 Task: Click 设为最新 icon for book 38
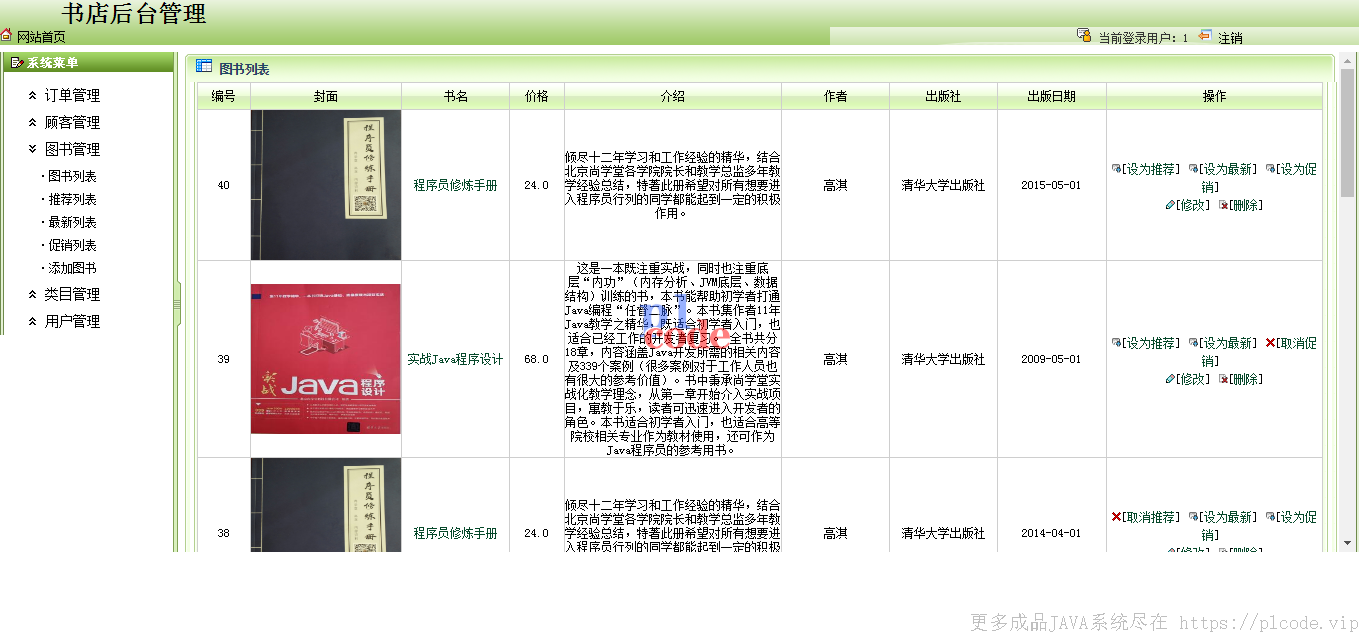point(1193,517)
